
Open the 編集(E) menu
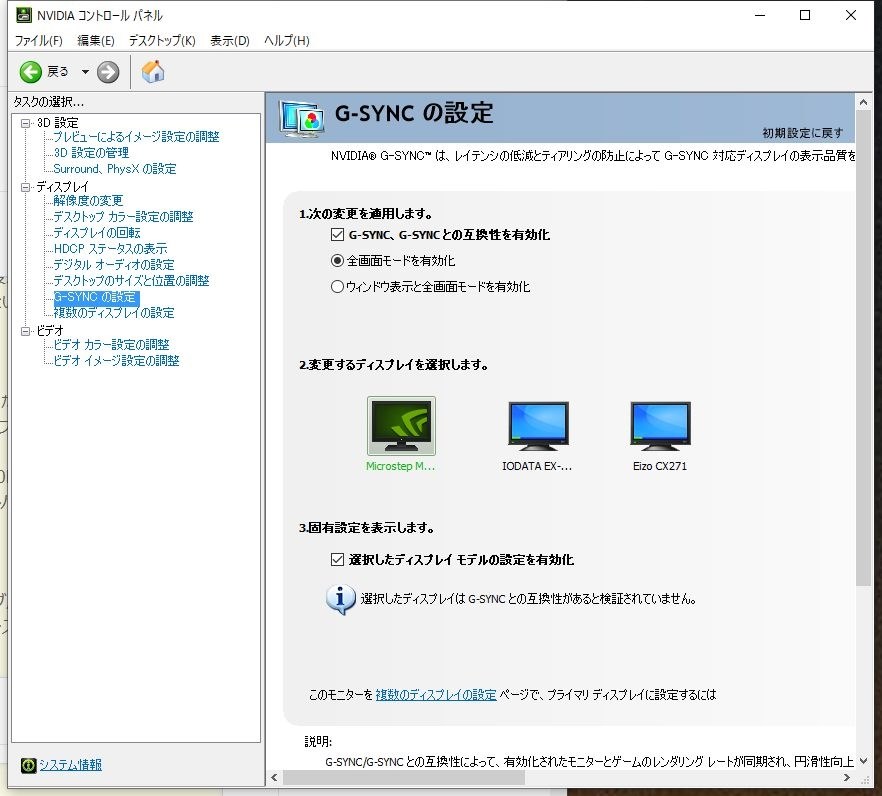96,41
